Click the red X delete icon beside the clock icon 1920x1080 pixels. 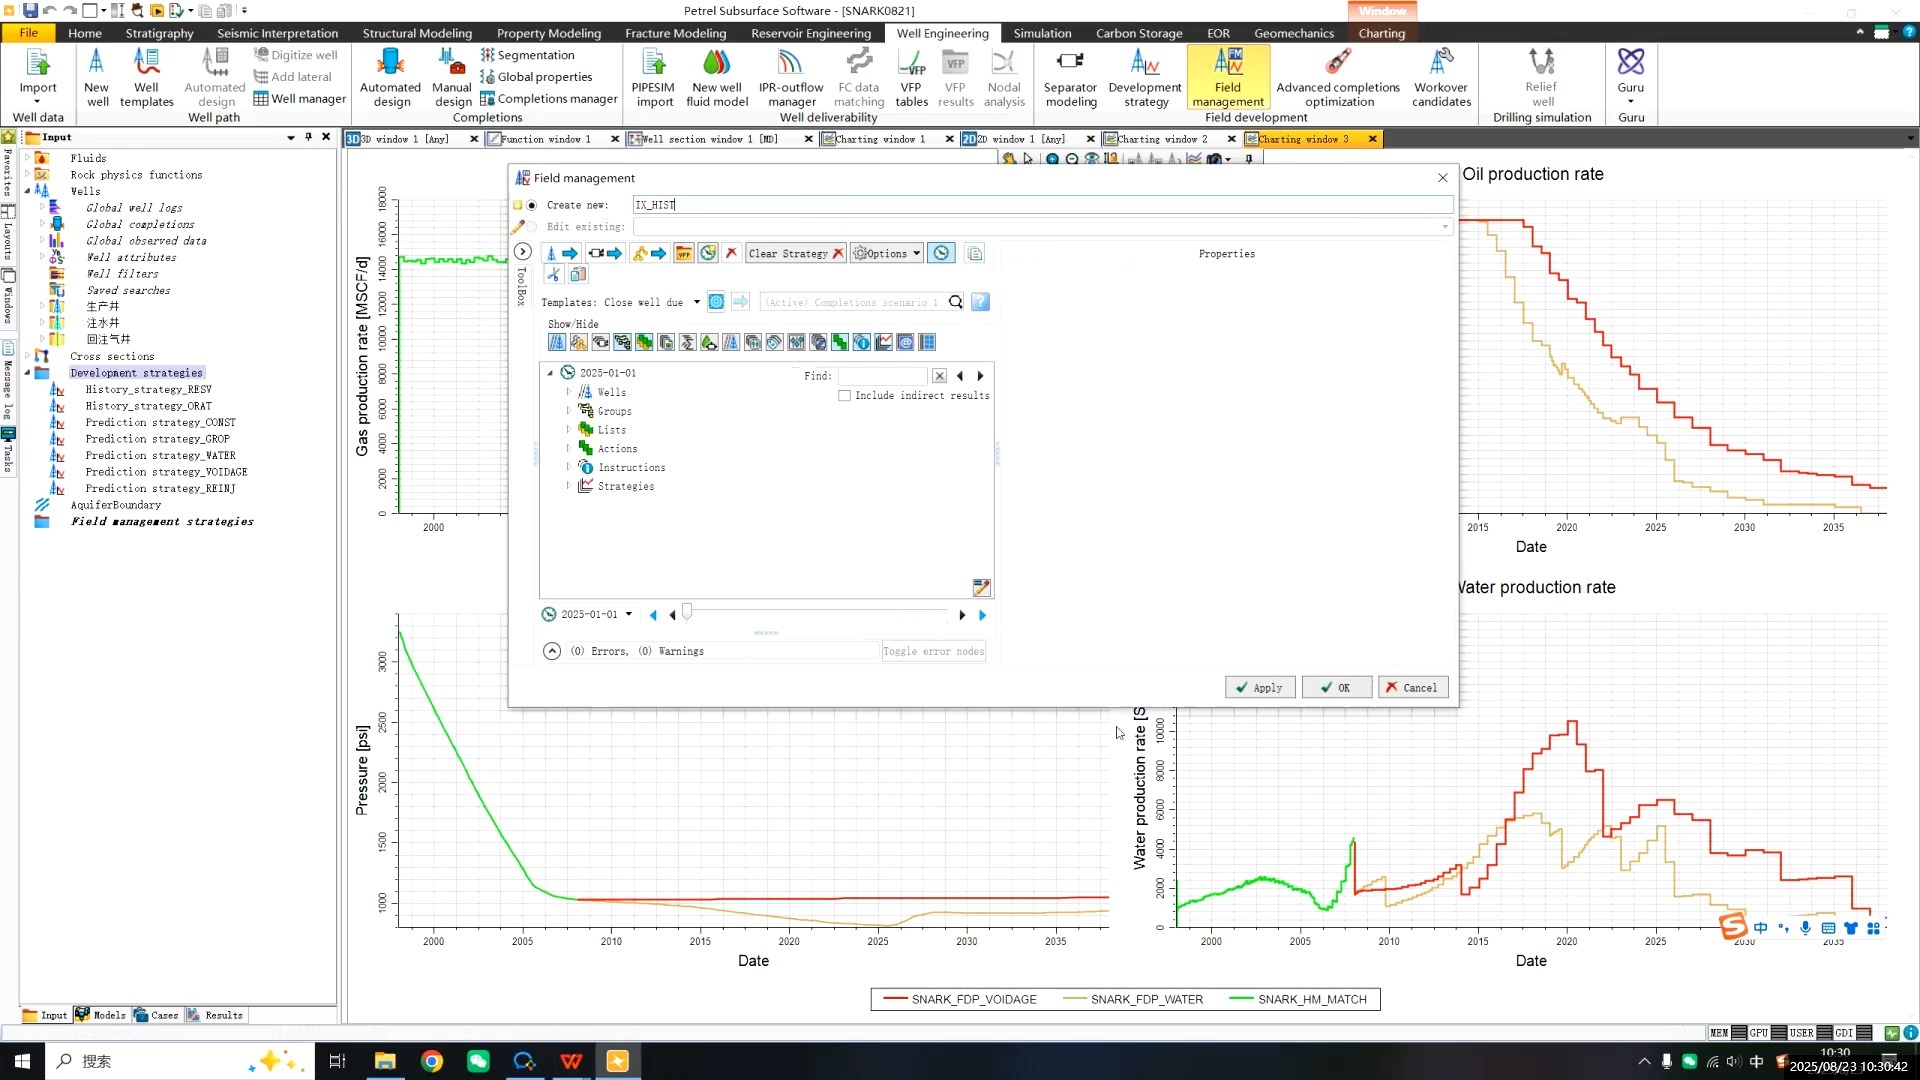[x=732, y=253]
